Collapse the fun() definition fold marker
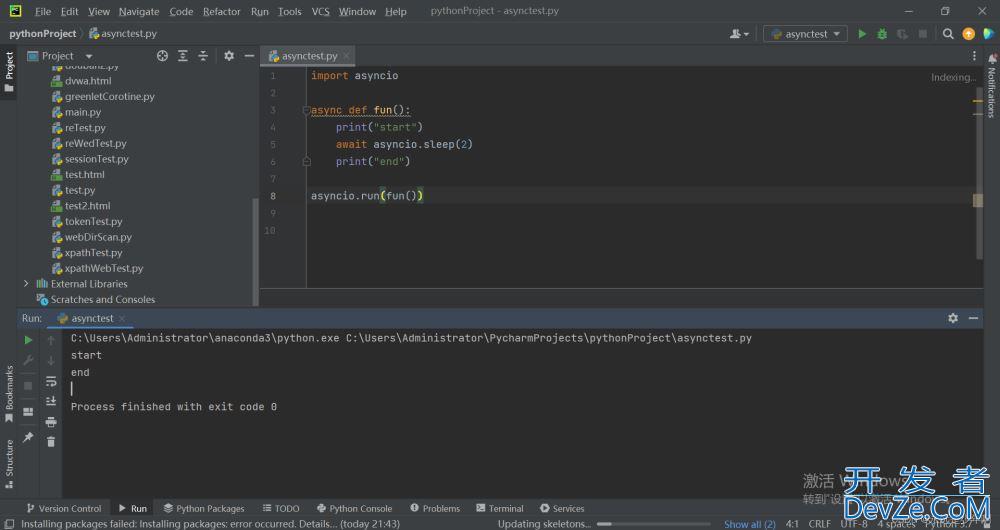The height and width of the screenshot is (530, 1000). pos(306,110)
